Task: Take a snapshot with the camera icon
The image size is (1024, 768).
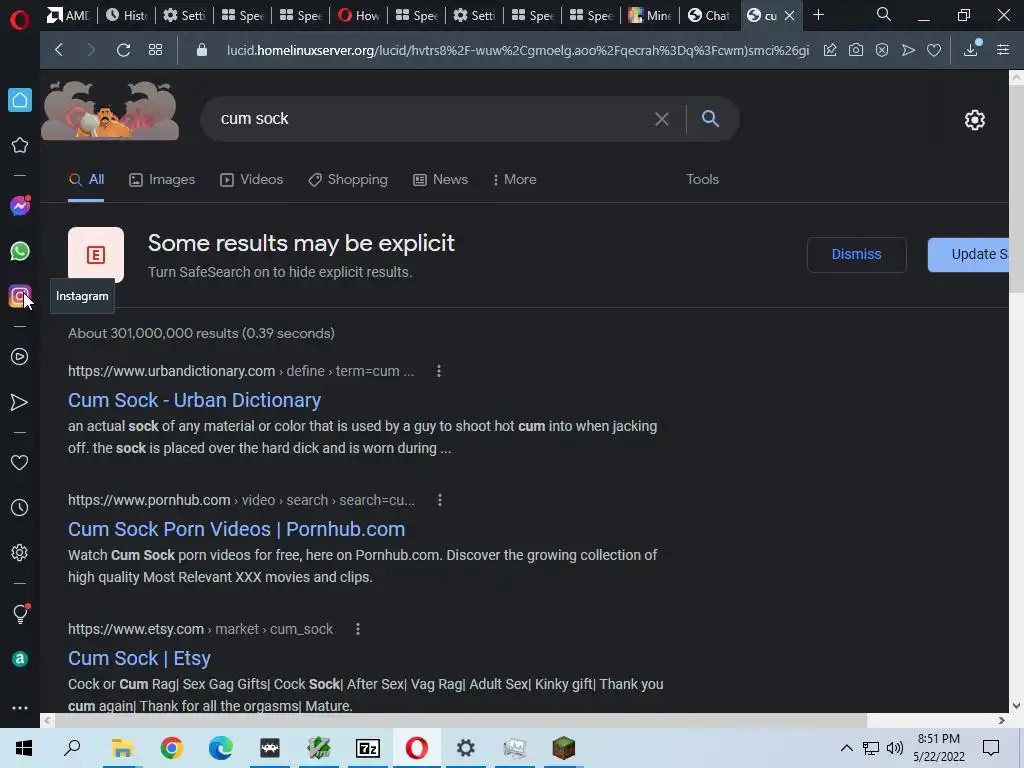Action: point(856,50)
